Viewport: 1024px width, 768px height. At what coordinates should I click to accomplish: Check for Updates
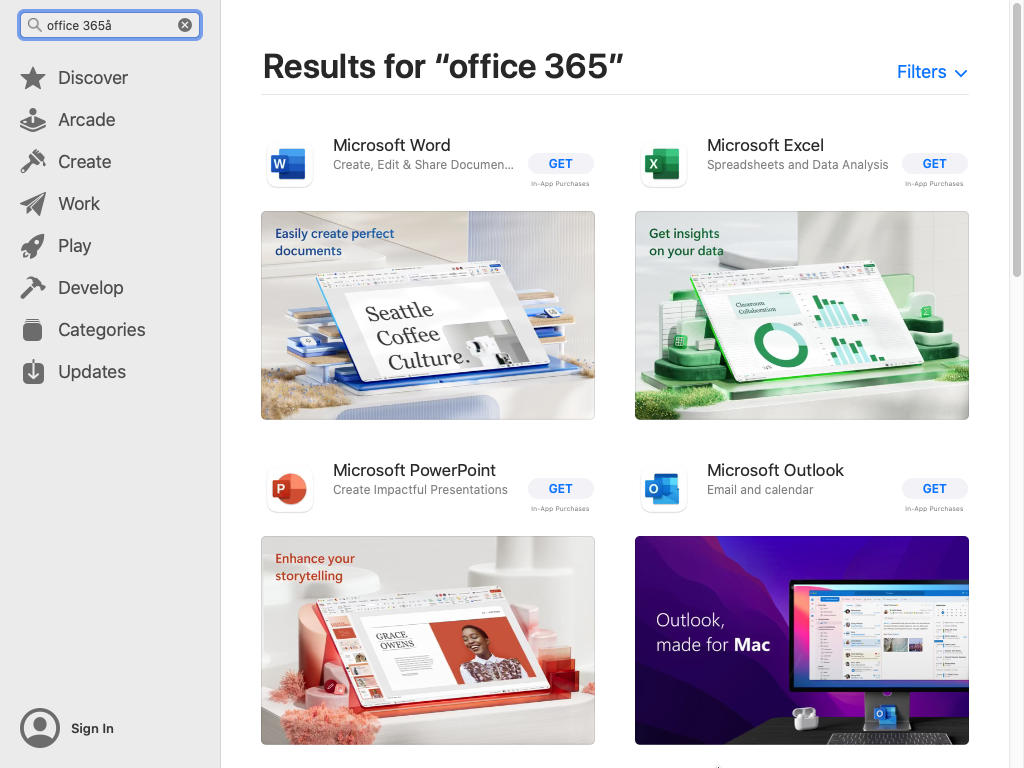pos(91,372)
